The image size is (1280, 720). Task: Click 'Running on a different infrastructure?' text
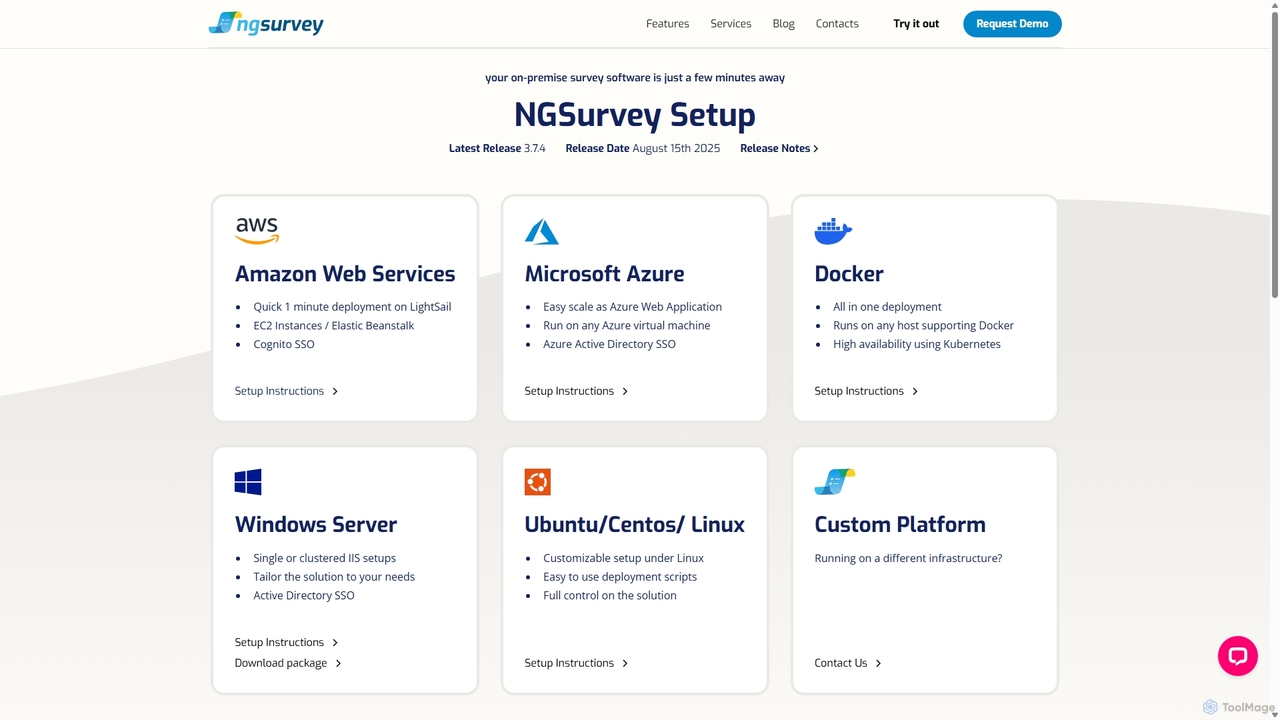(908, 558)
